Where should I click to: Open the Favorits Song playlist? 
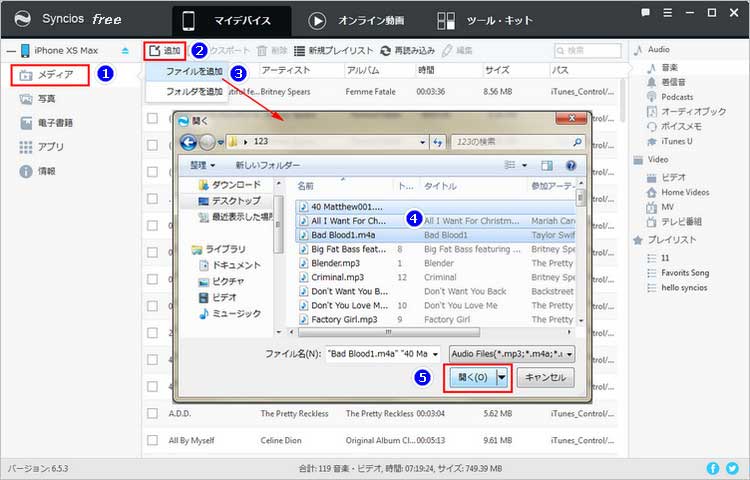pos(678,273)
